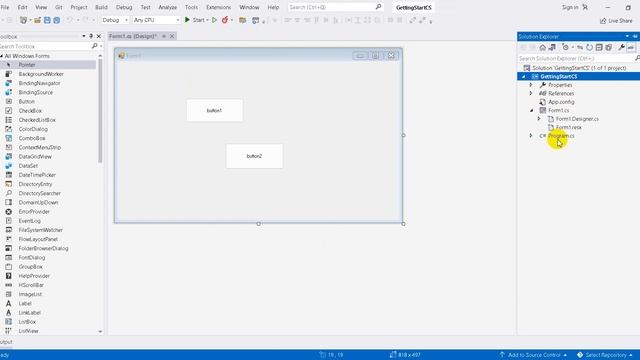Click the Collapse All icon in Solution Explorer

[599, 47]
